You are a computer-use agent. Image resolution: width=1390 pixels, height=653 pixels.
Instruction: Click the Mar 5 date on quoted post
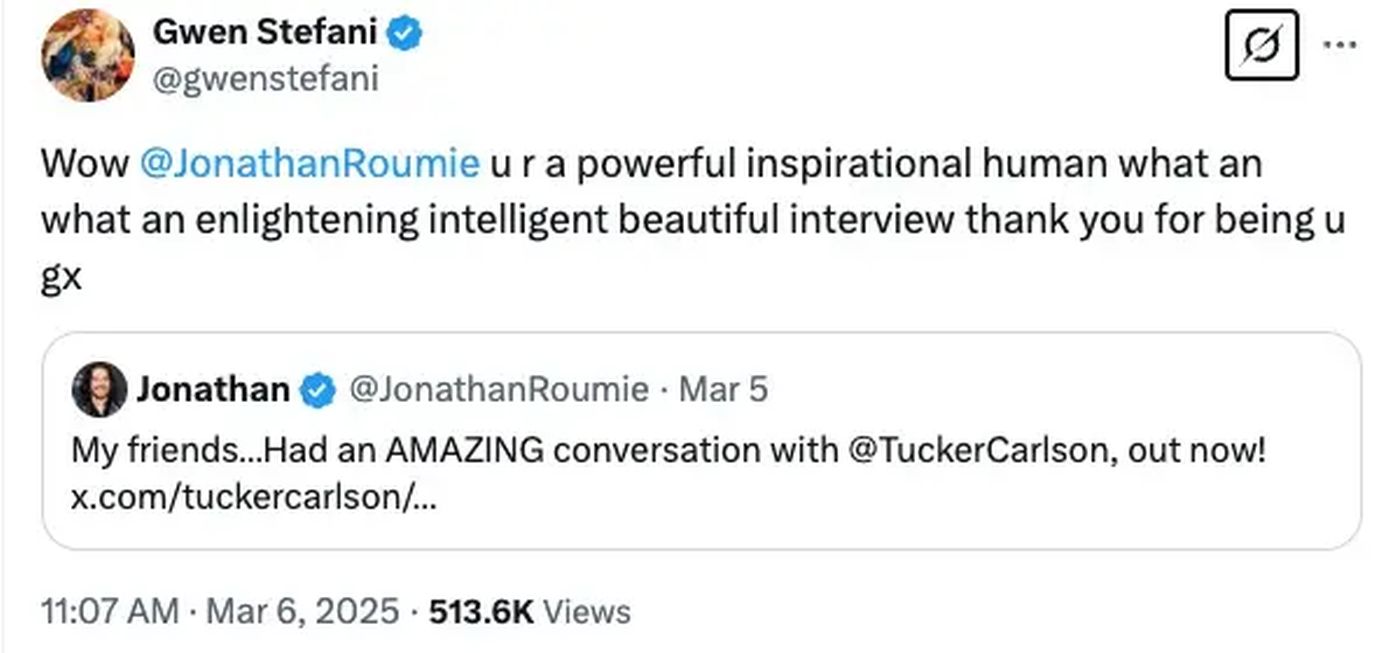pyautogui.click(x=723, y=390)
